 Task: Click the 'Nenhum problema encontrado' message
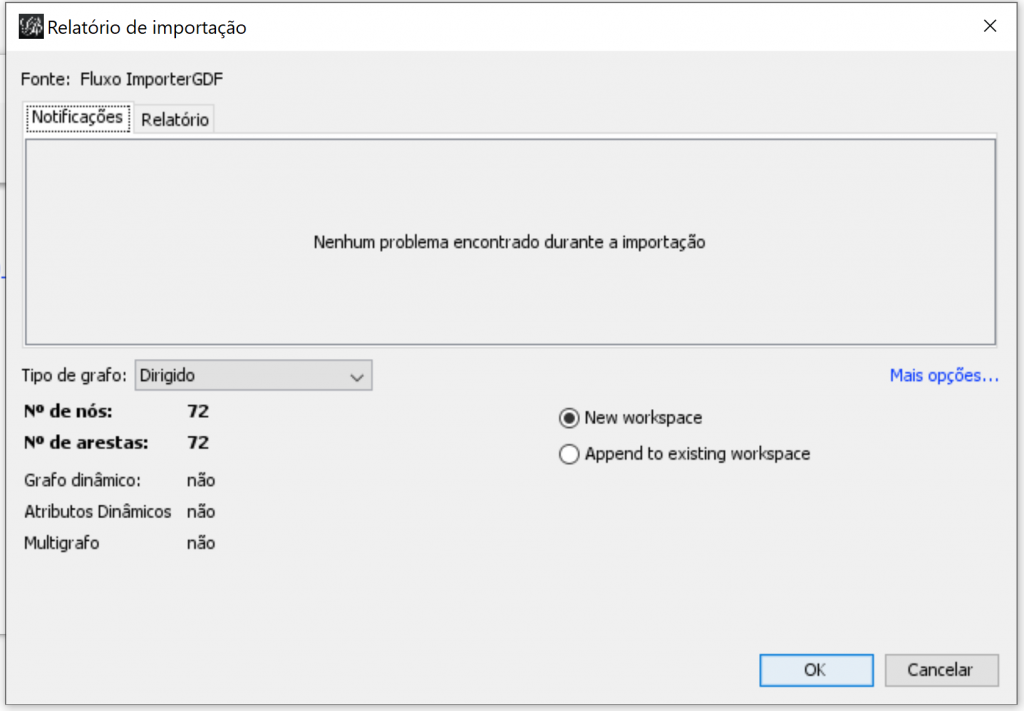(x=510, y=242)
